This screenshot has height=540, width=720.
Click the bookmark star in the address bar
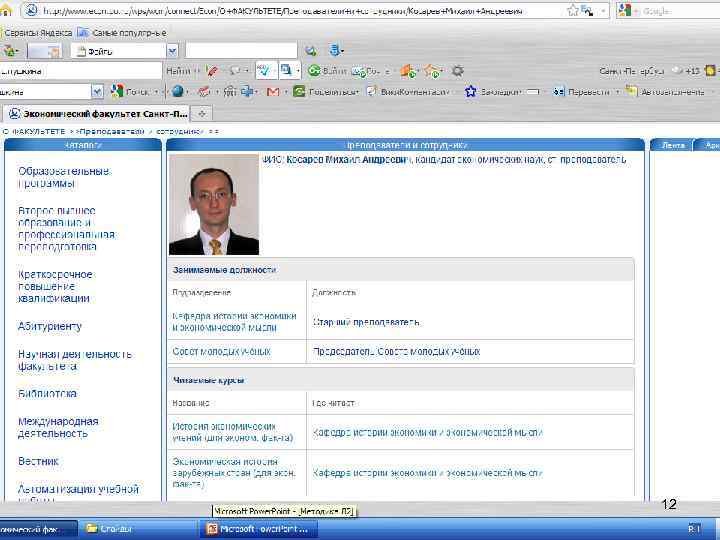pos(573,10)
